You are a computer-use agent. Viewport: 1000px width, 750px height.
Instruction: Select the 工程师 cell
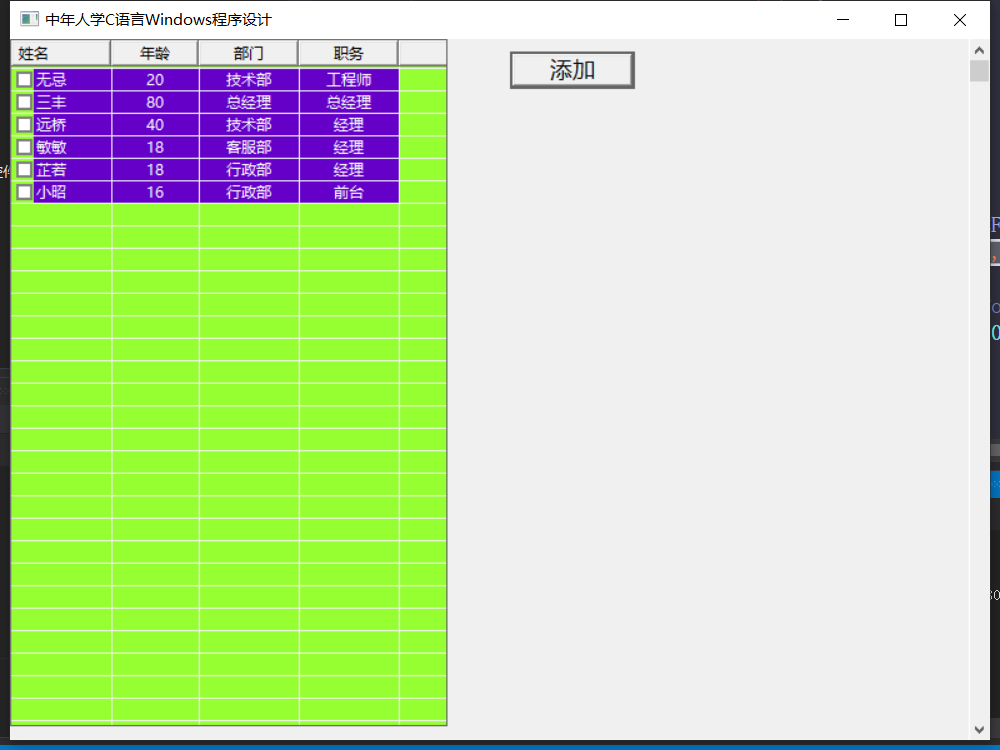[x=349, y=80]
